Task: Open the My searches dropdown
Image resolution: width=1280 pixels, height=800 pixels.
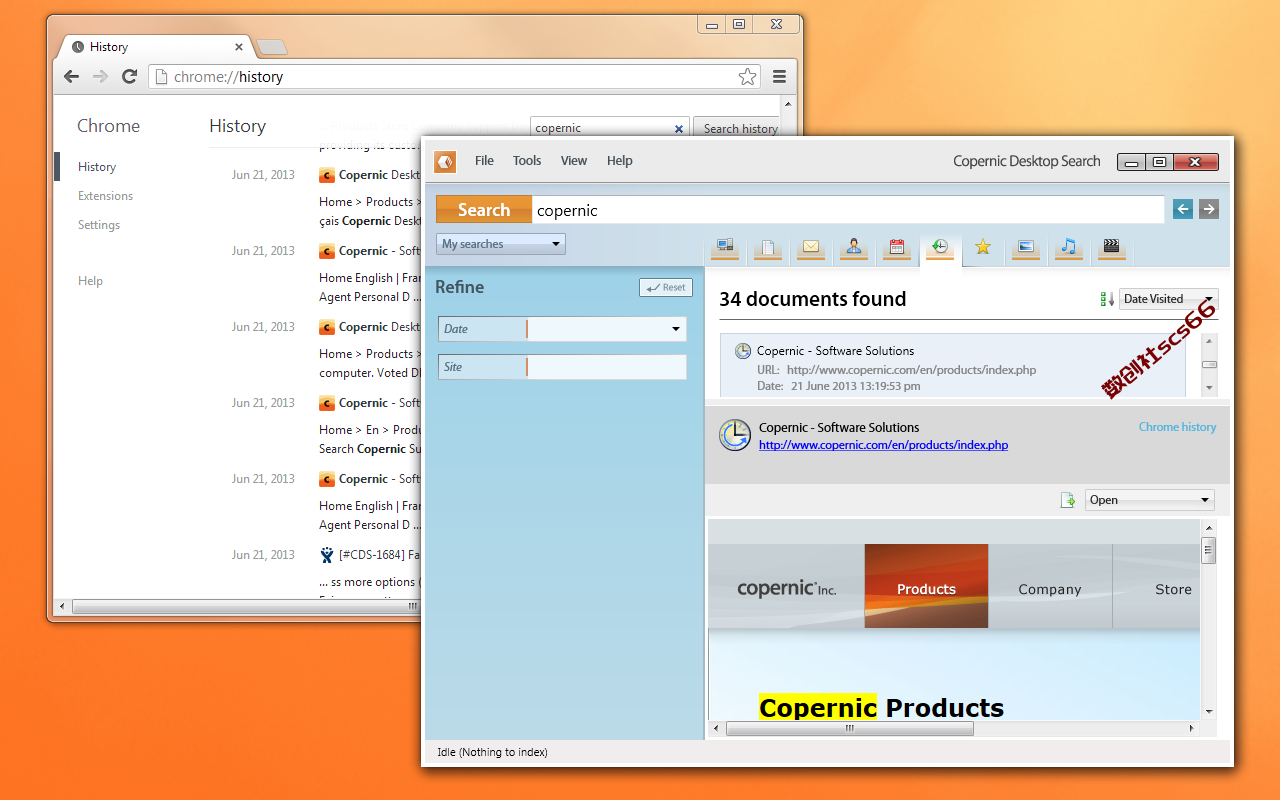Action: pos(501,244)
